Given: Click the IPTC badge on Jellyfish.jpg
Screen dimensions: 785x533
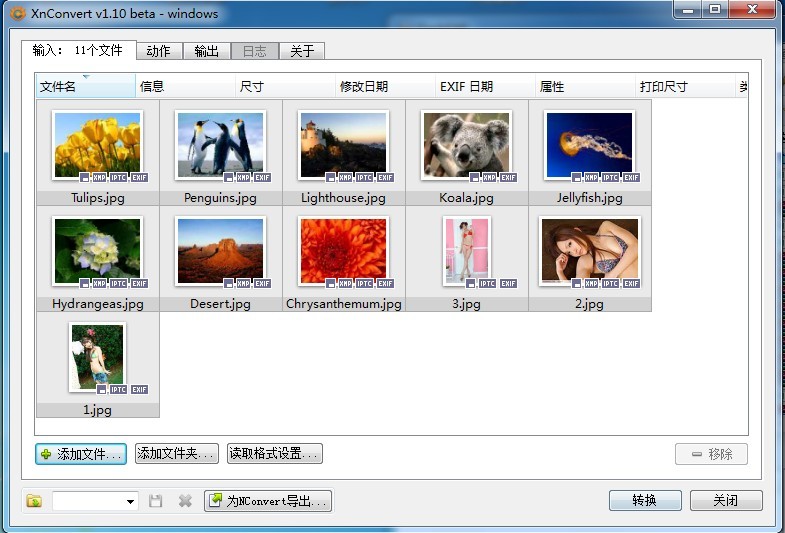Looking at the screenshot, I should [x=611, y=177].
